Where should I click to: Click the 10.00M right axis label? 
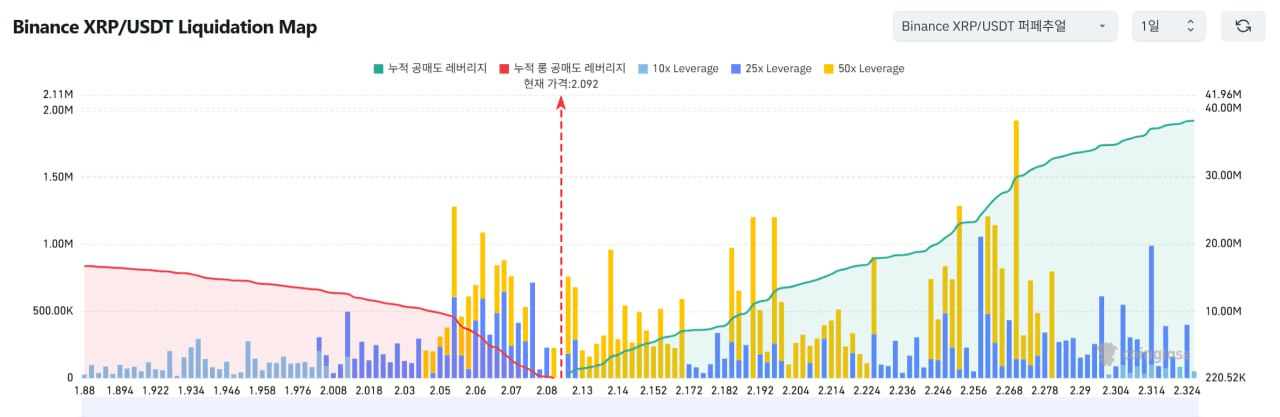point(1223,311)
